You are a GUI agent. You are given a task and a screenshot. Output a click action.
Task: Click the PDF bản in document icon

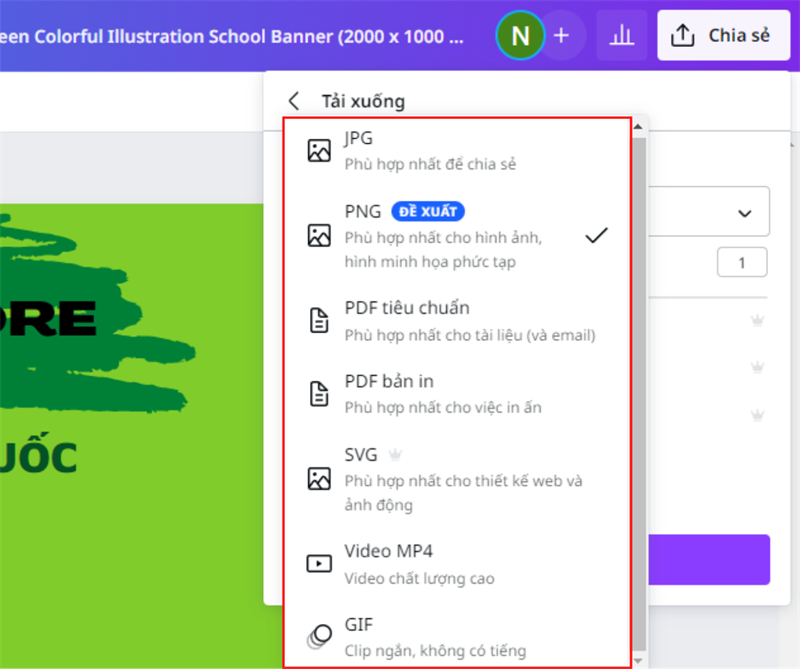pyautogui.click(x=319, y=394)
